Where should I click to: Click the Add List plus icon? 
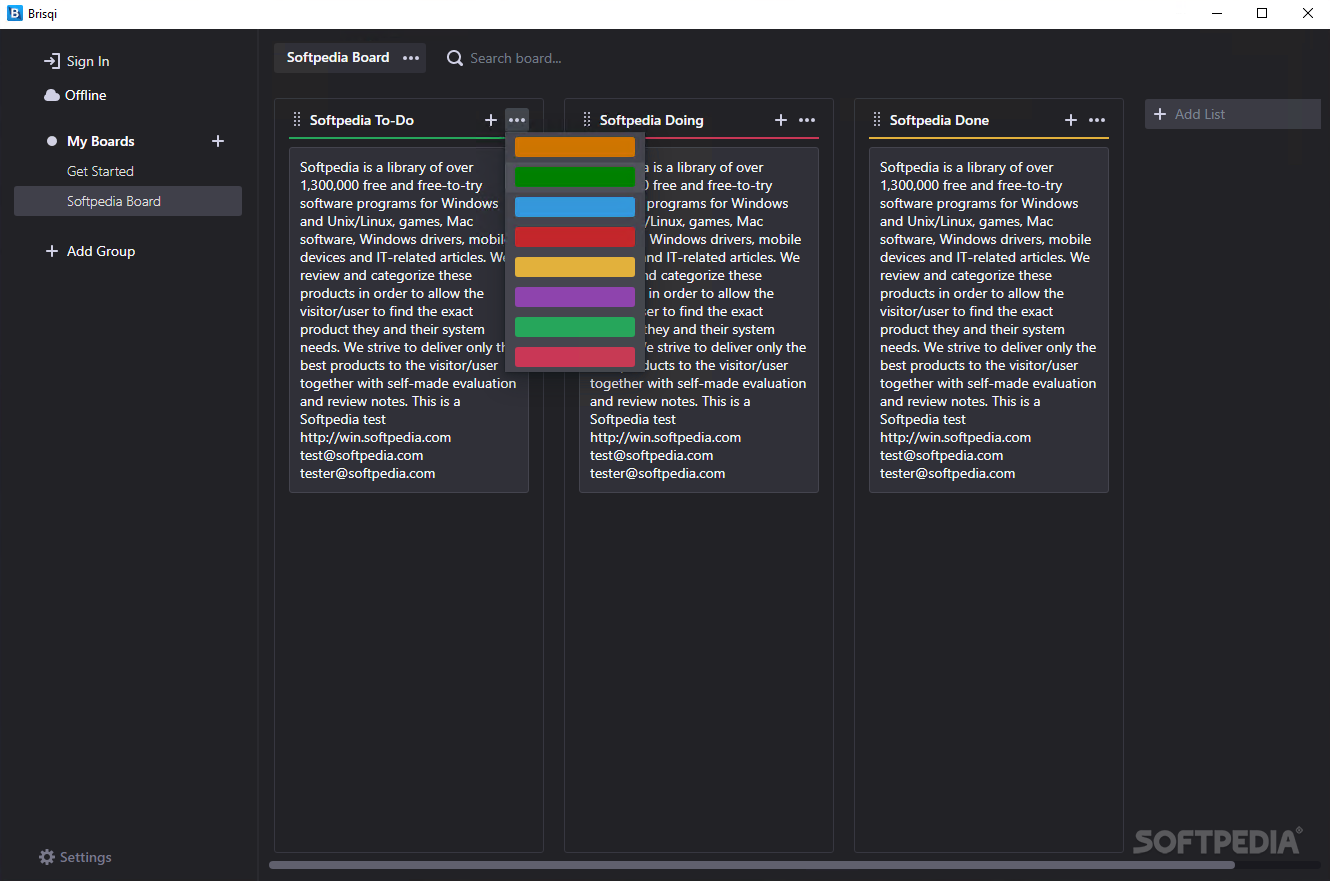click(1160, 114)
